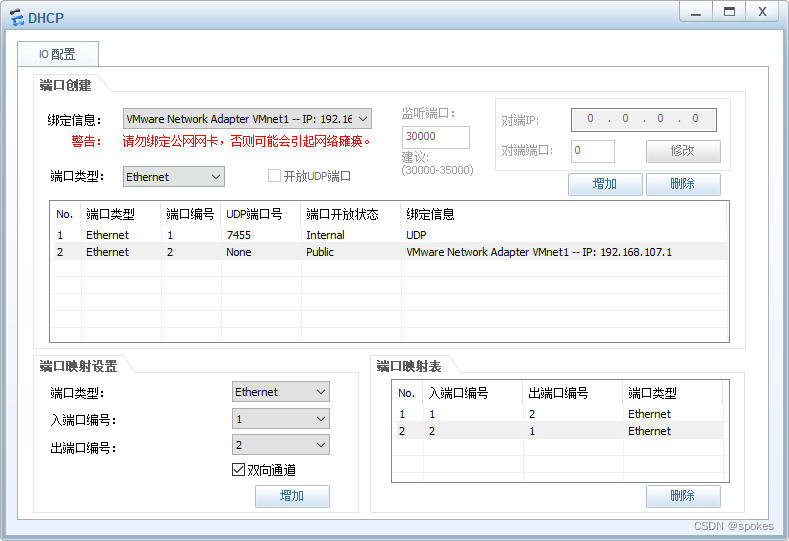Click the 端口类型 column header in port list

click(121, 214)
